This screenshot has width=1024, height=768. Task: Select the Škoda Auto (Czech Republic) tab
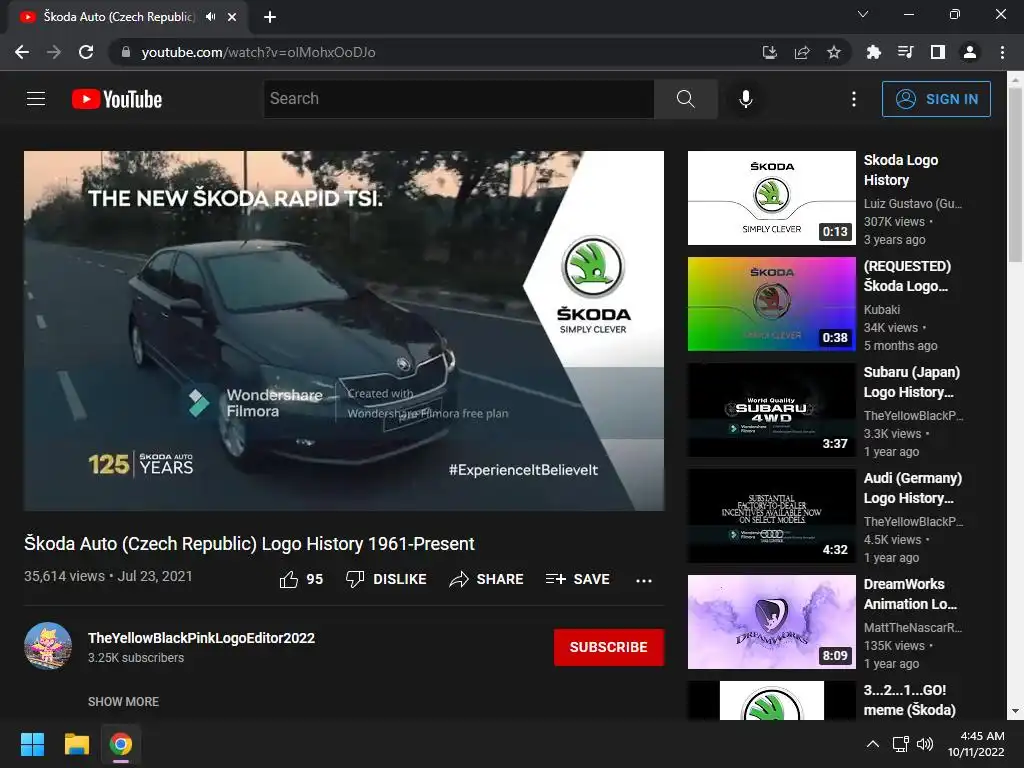click(x=119, y=17)
